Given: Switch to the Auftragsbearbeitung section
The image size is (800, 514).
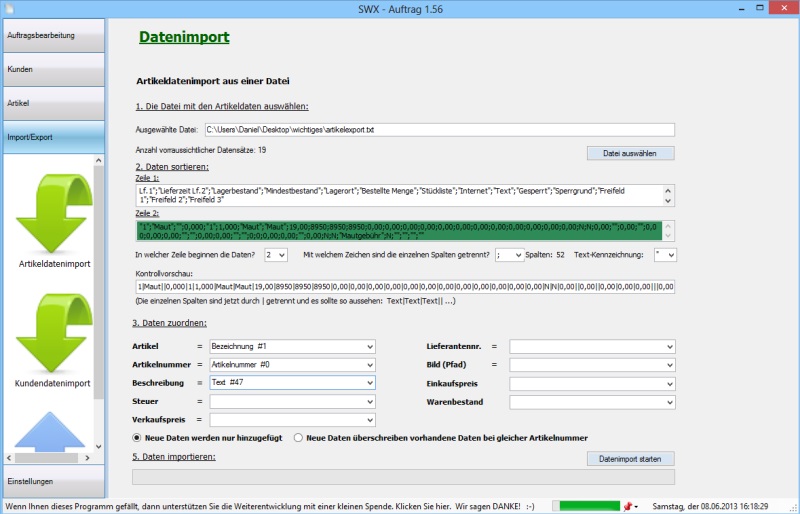Looking at the screenshot, I should pos(53,35).
